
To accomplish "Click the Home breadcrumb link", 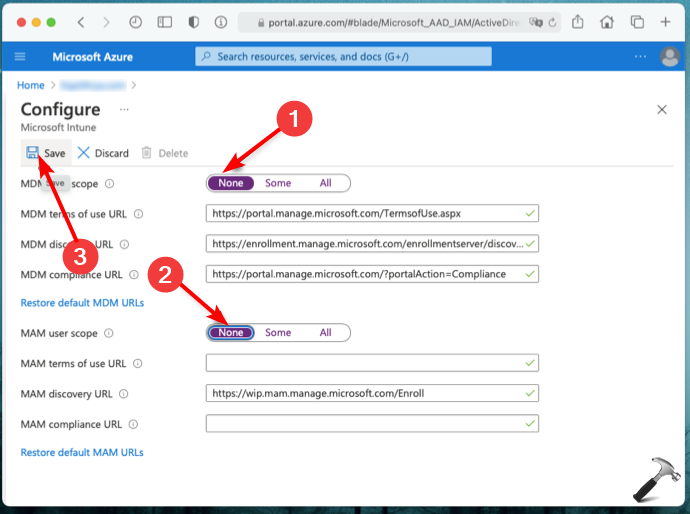I will click(31, 85).
